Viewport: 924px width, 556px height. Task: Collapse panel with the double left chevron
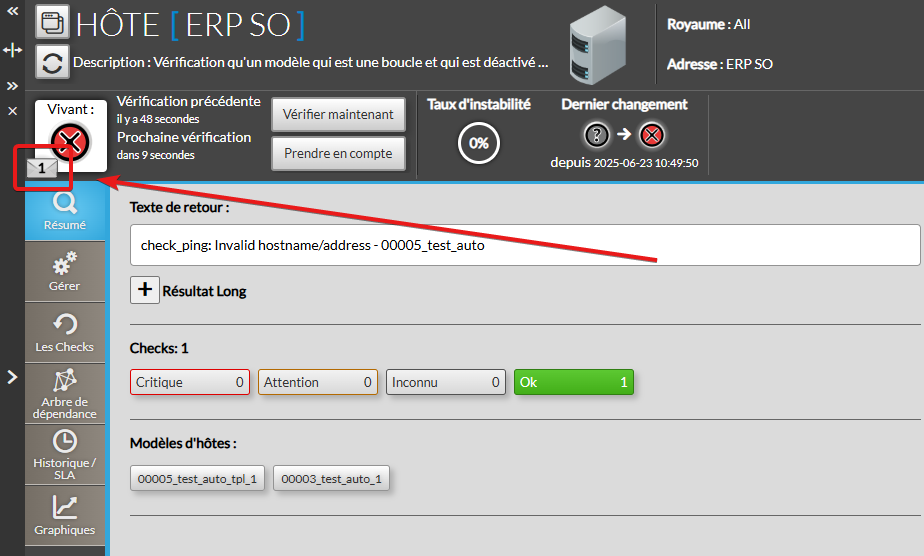(x=13, y=9)
